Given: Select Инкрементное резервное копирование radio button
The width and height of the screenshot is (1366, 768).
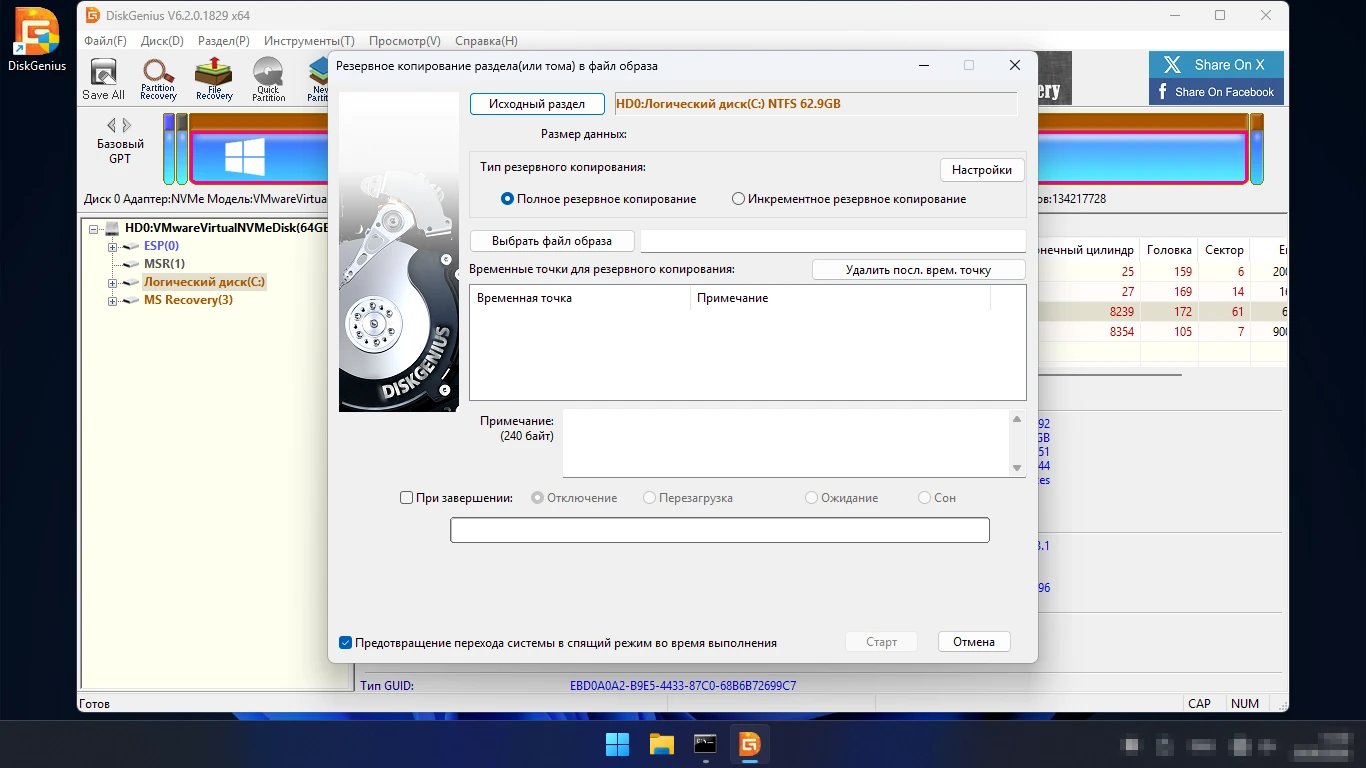Looking at the screenshot, I should 739,199.
